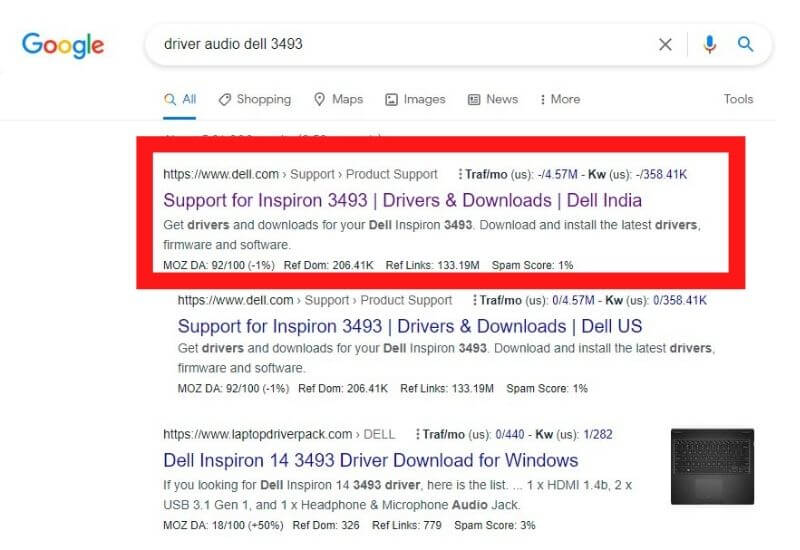This screenshot has height=550, width=800.
Task: Switch to the Images tab
Action: pyautogui.click(x=415, y=99)
